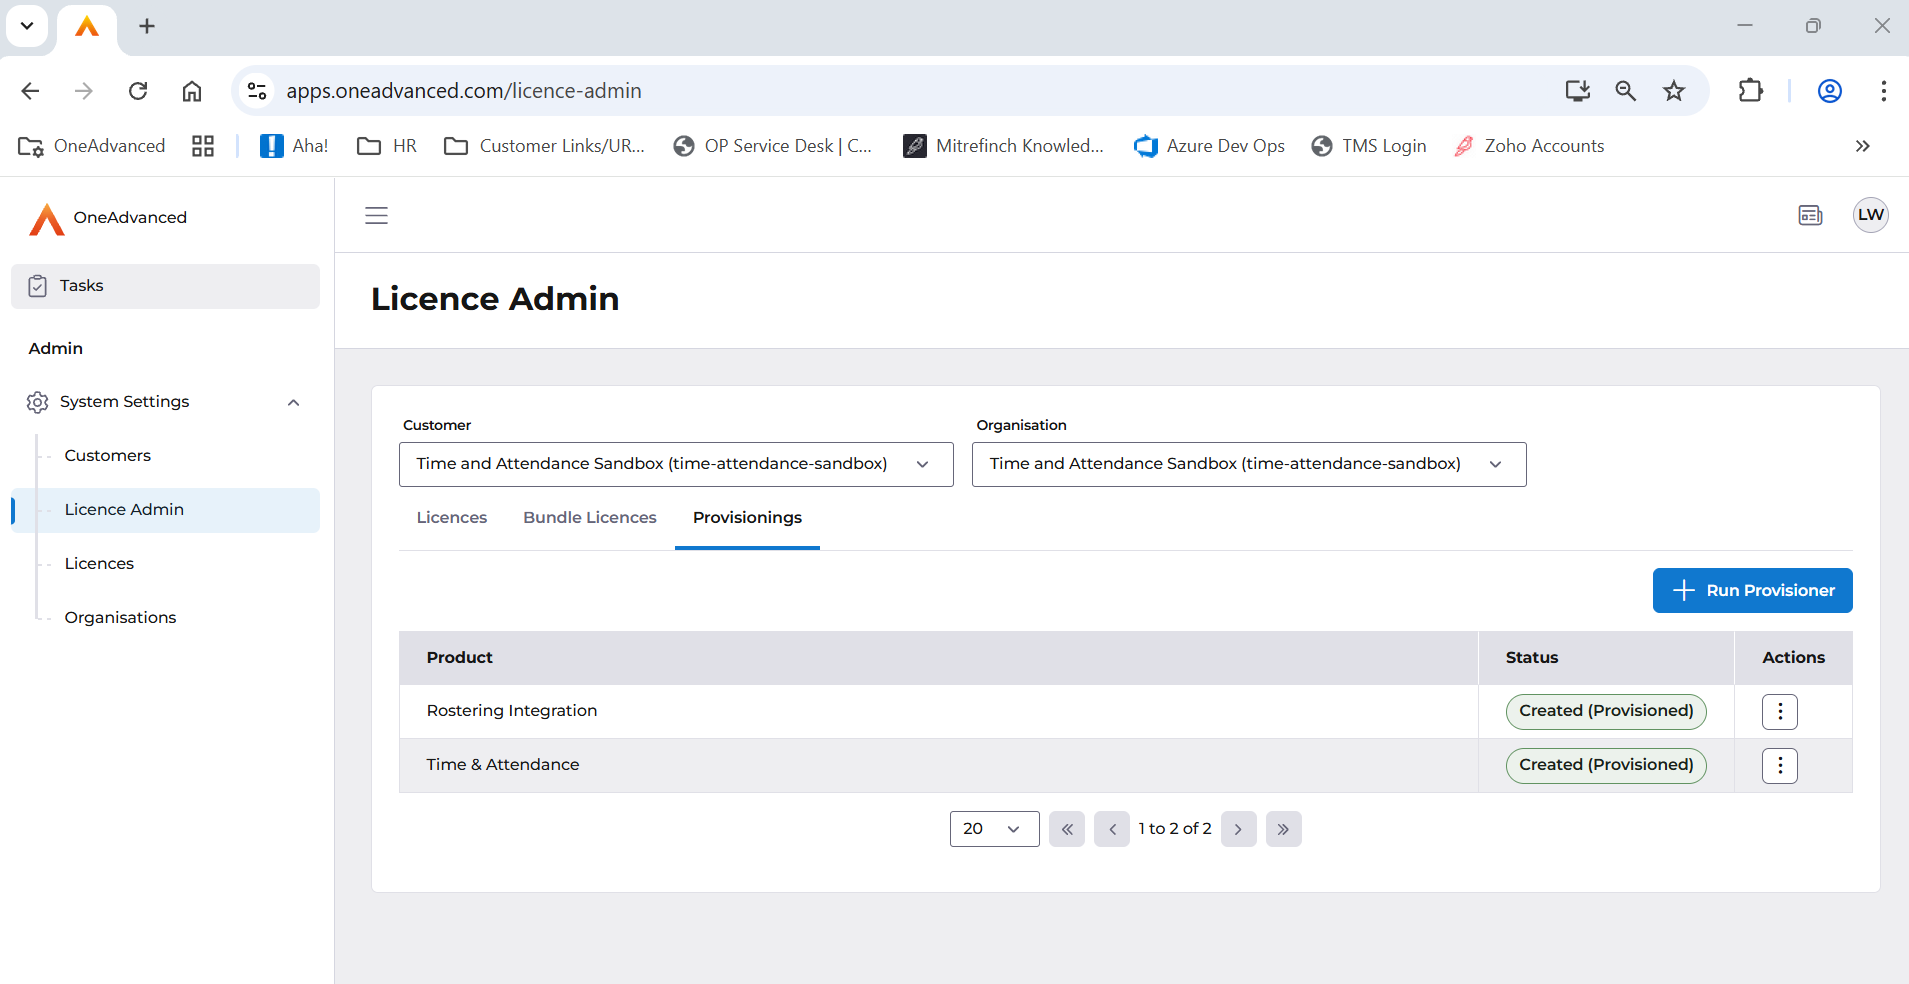Go to the last page of results

click(x=1283, y=829)
